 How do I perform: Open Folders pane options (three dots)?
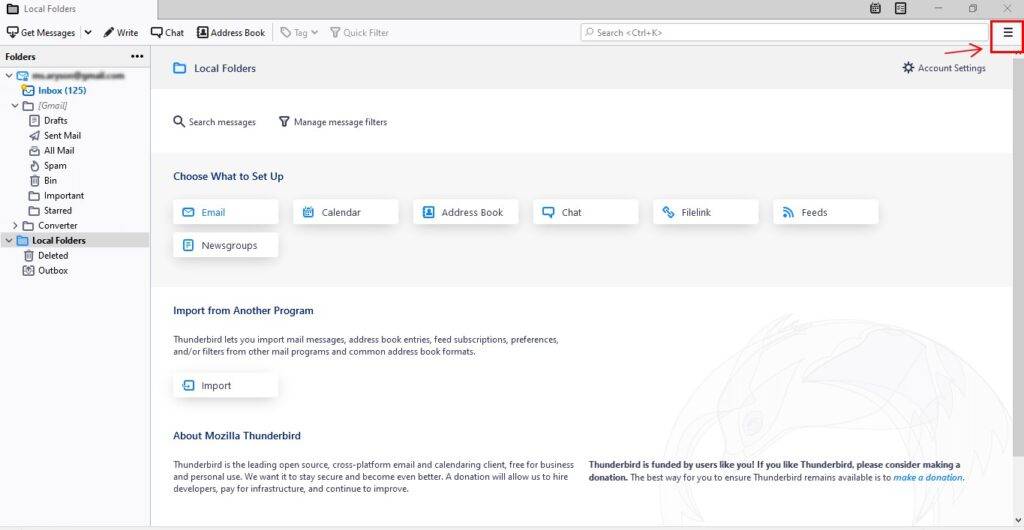[137, 57]
